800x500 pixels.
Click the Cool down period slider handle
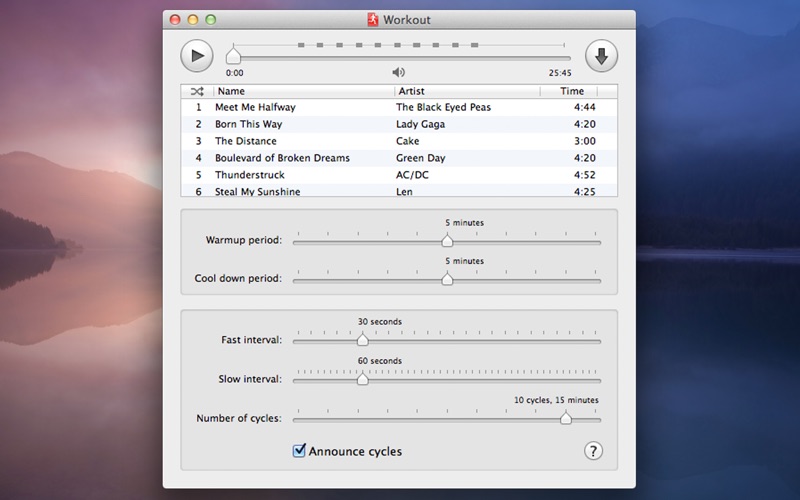(447, 279)
